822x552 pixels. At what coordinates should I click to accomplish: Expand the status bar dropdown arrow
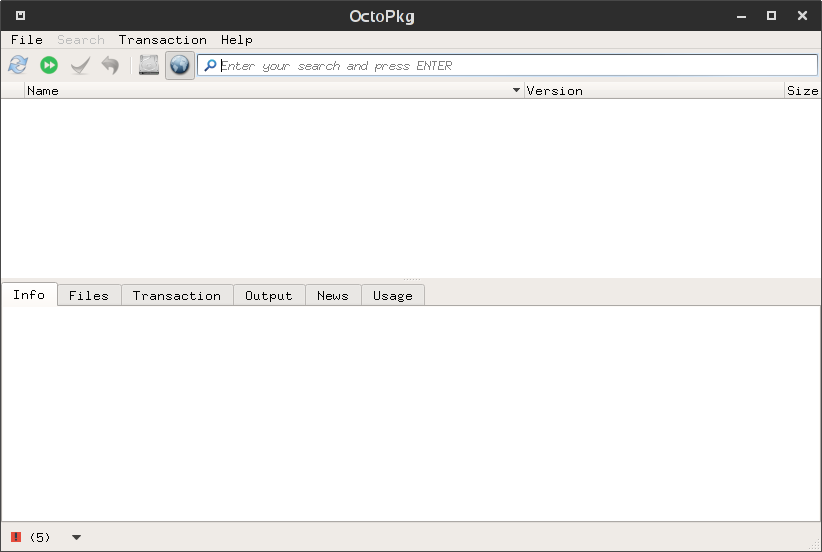tap(76, 537)
